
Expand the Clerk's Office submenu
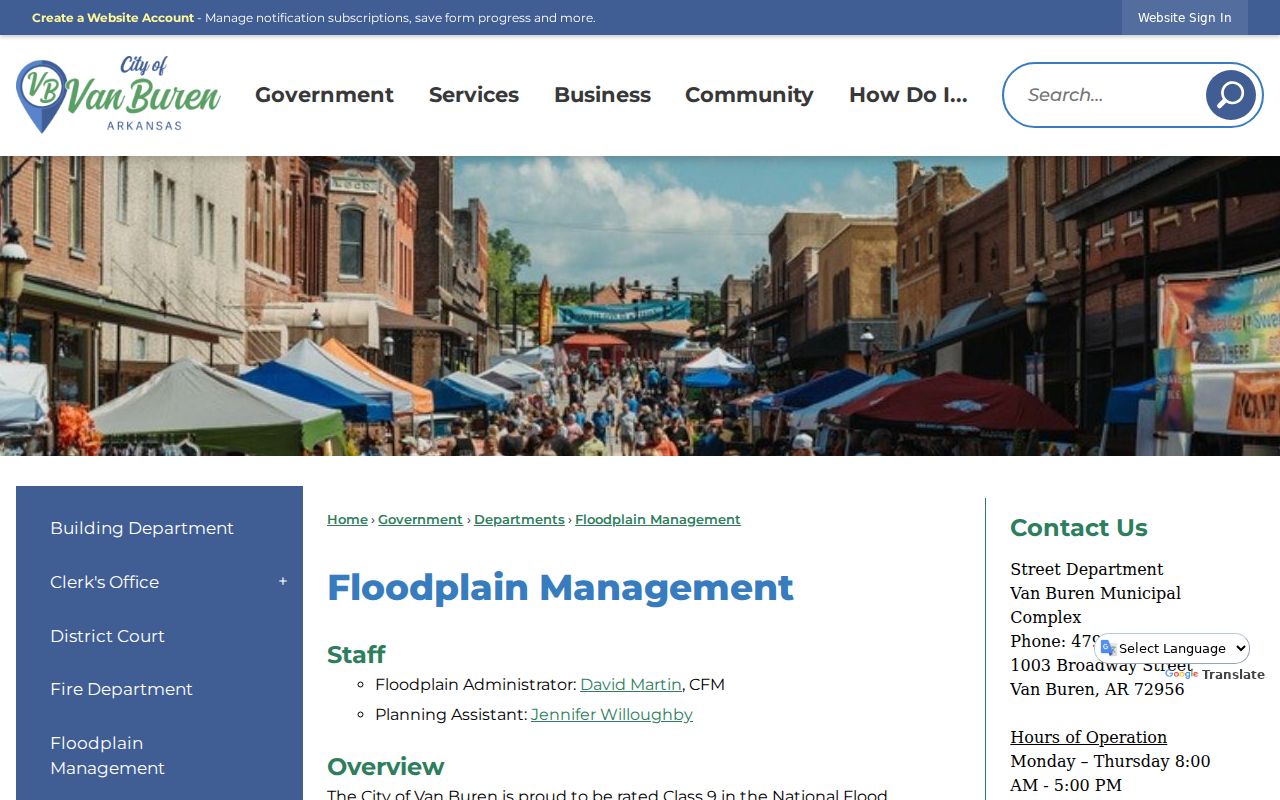click(x=283, y=582)
